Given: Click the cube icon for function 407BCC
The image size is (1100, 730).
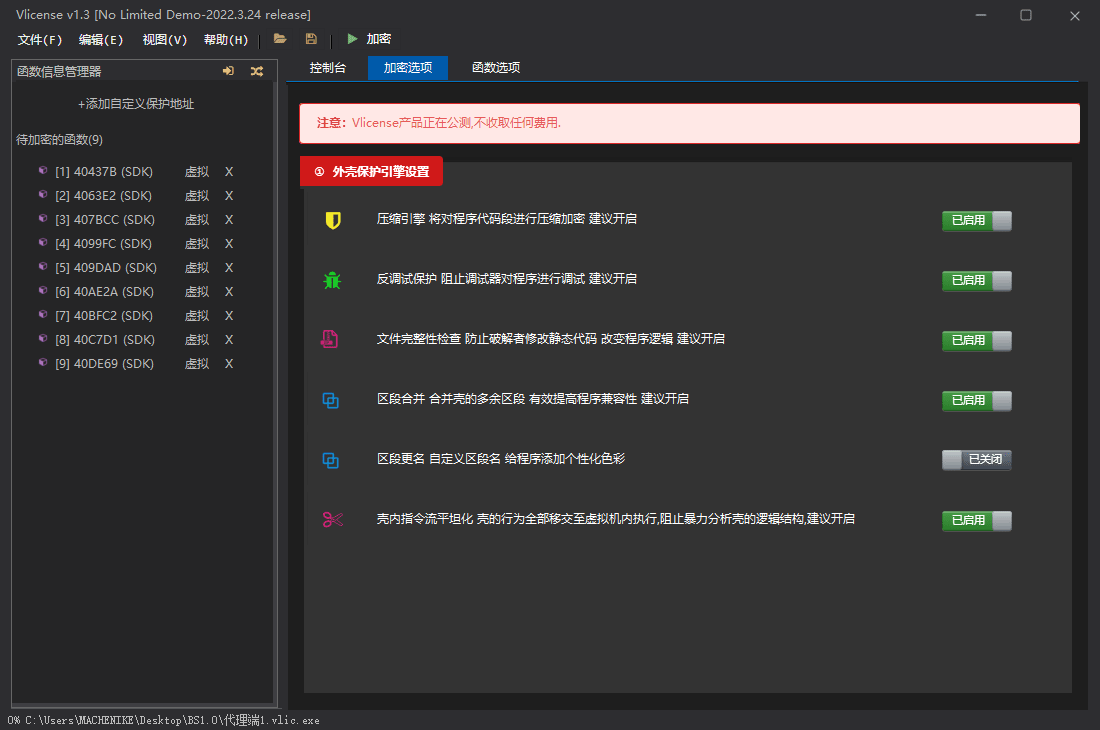Looking at the screenshot, I should click(43, 218).
